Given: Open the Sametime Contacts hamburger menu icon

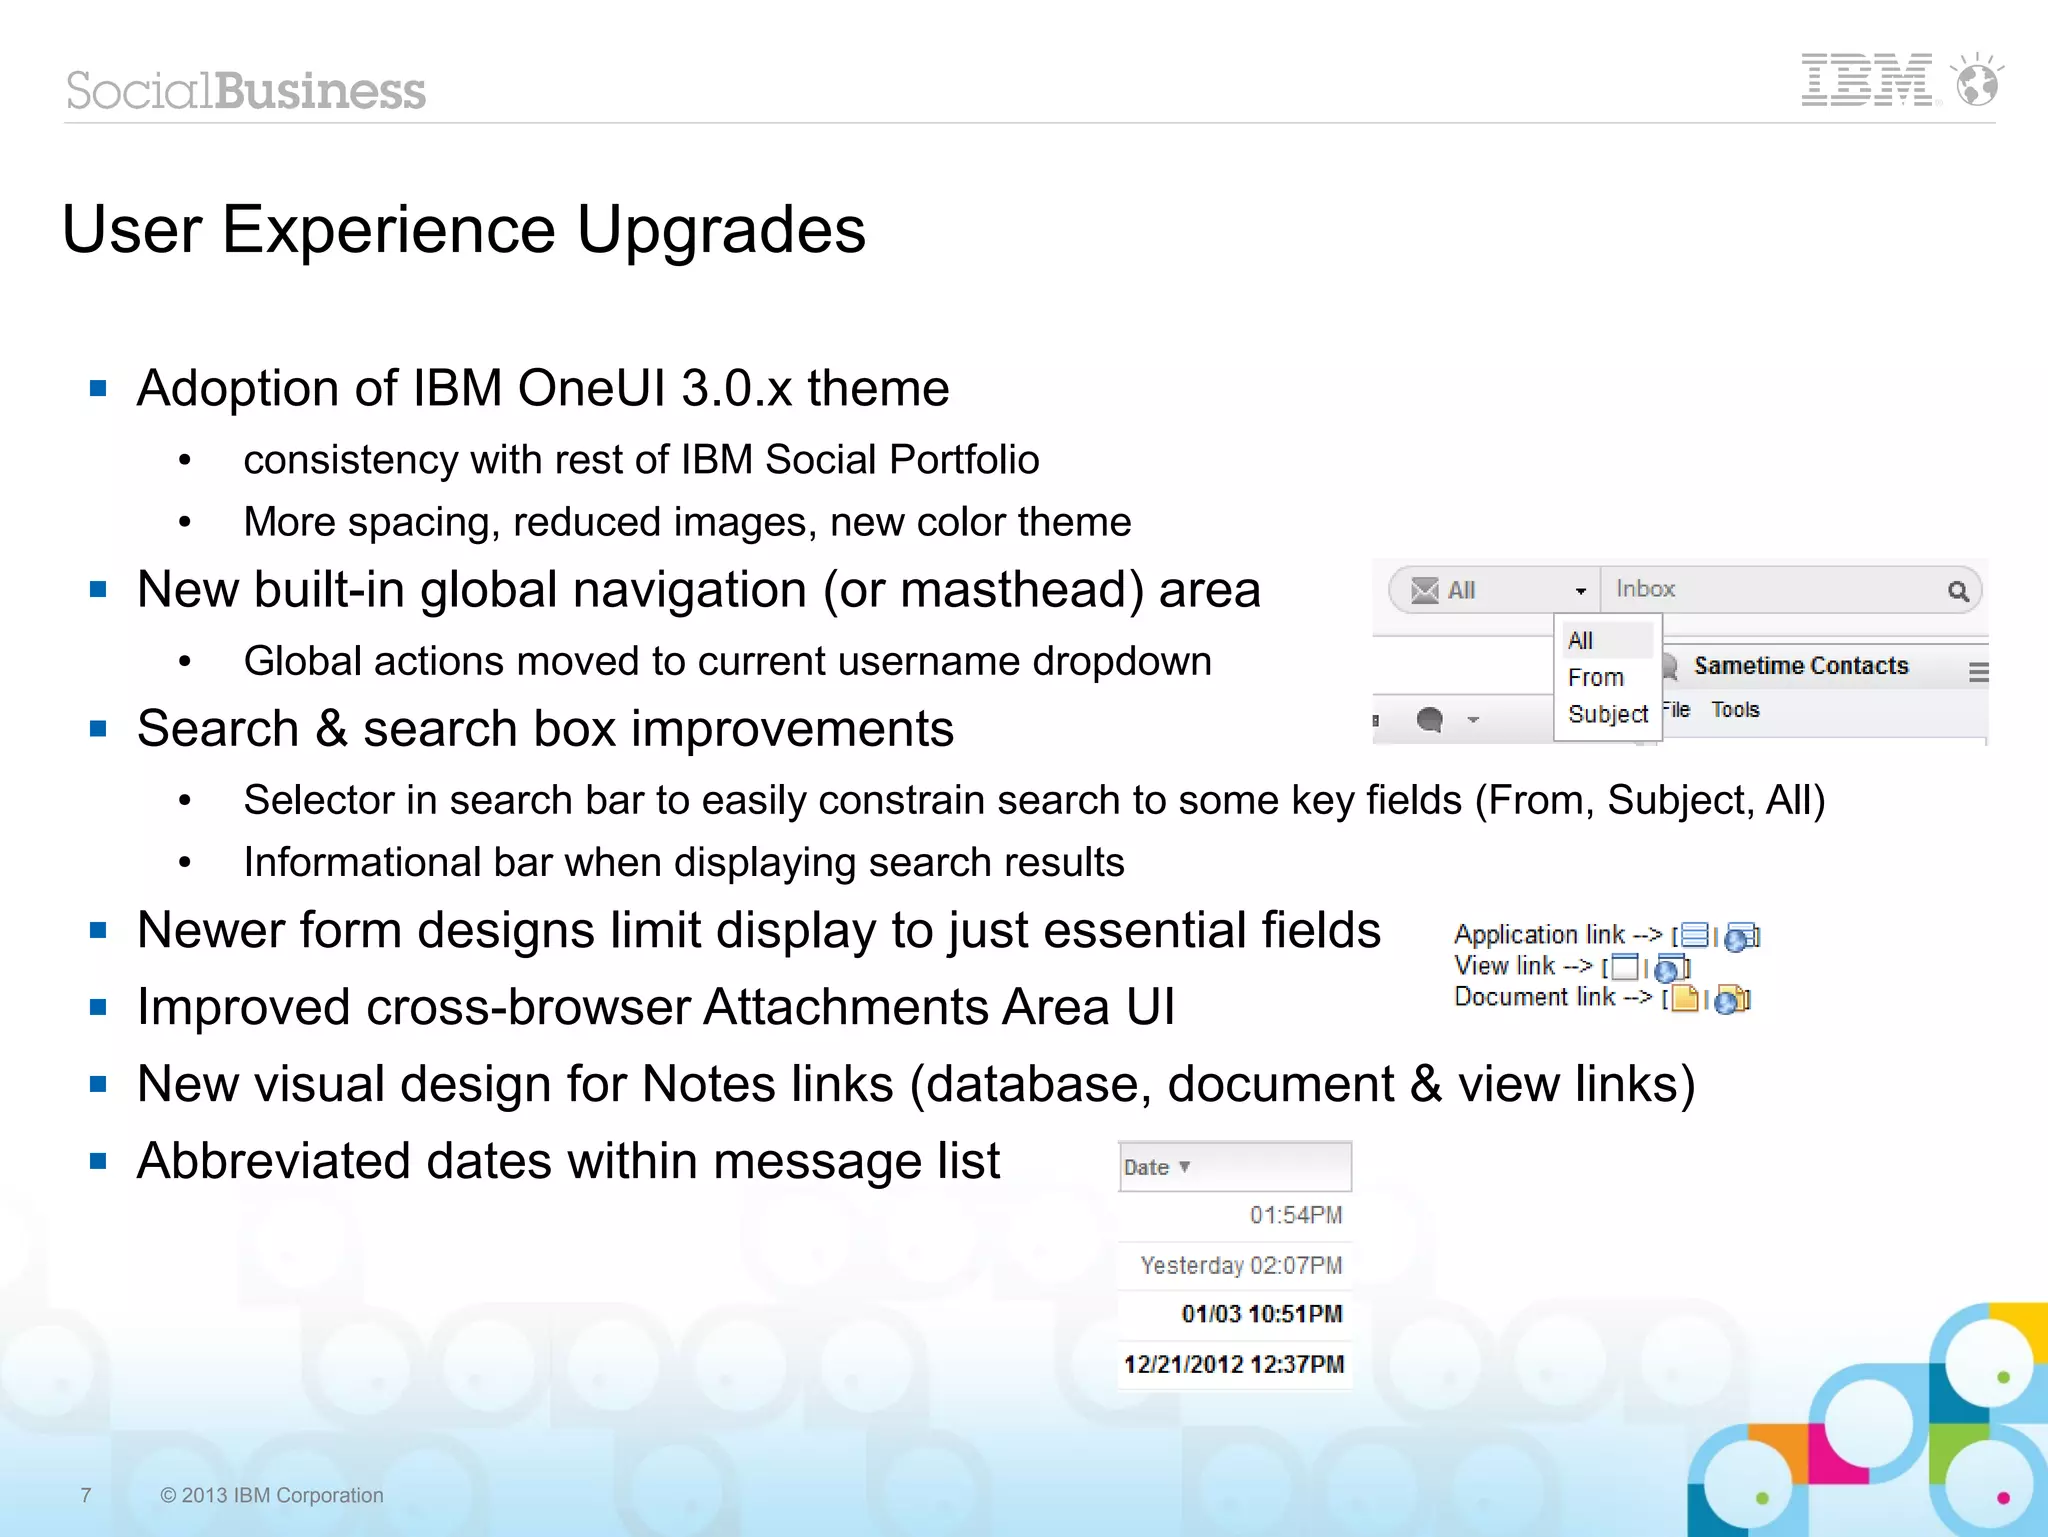Looking at the screenshot, I should [x=1978, y=672].
